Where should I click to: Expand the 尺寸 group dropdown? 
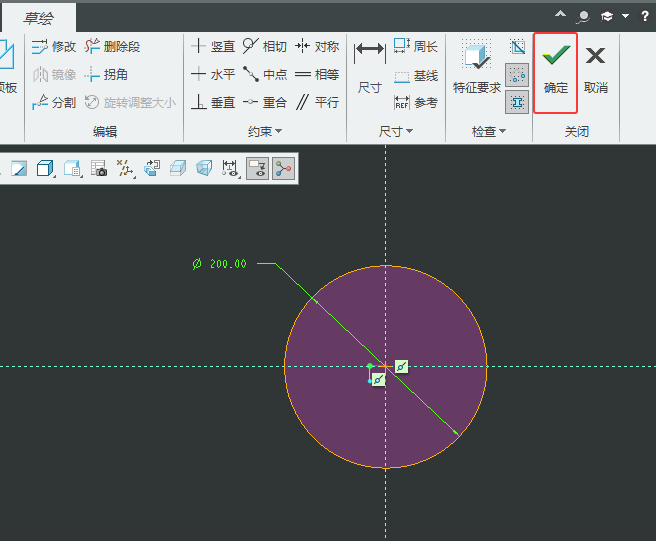(x=390, y=131)
